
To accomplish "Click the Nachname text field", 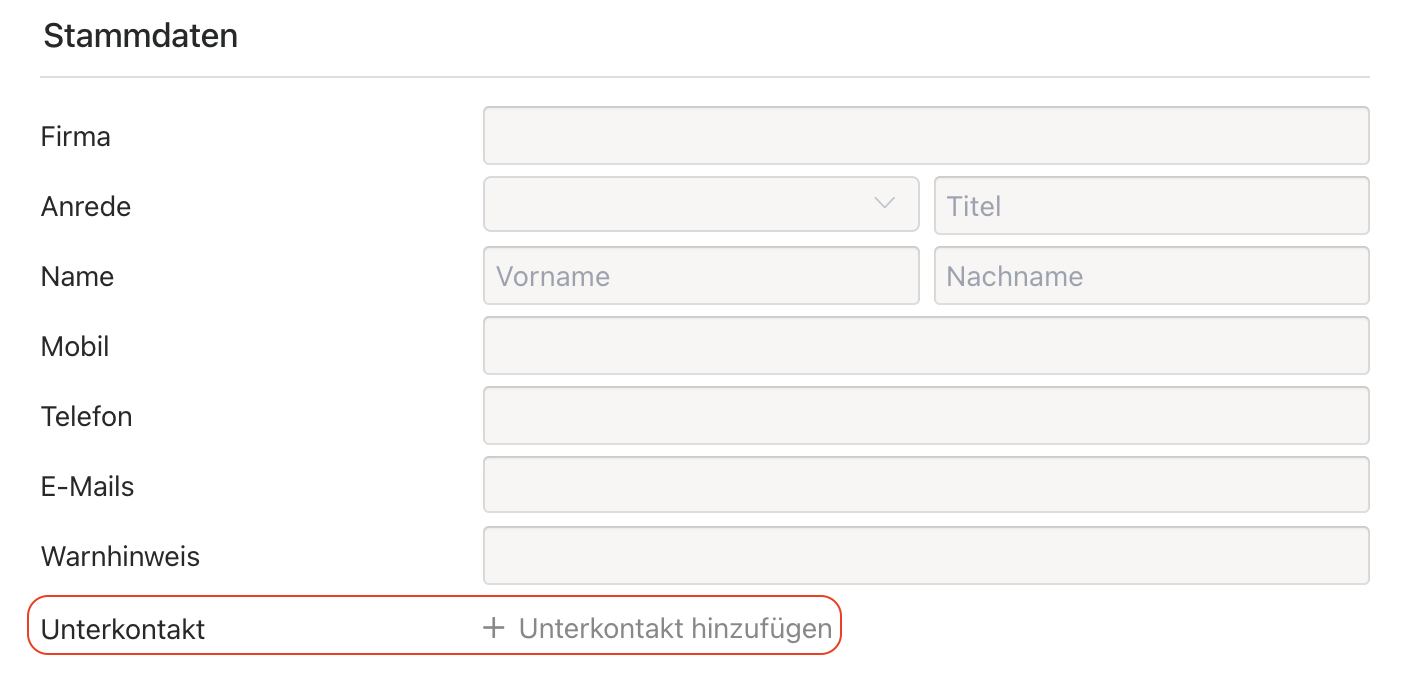I will [x=1151, y=276].
